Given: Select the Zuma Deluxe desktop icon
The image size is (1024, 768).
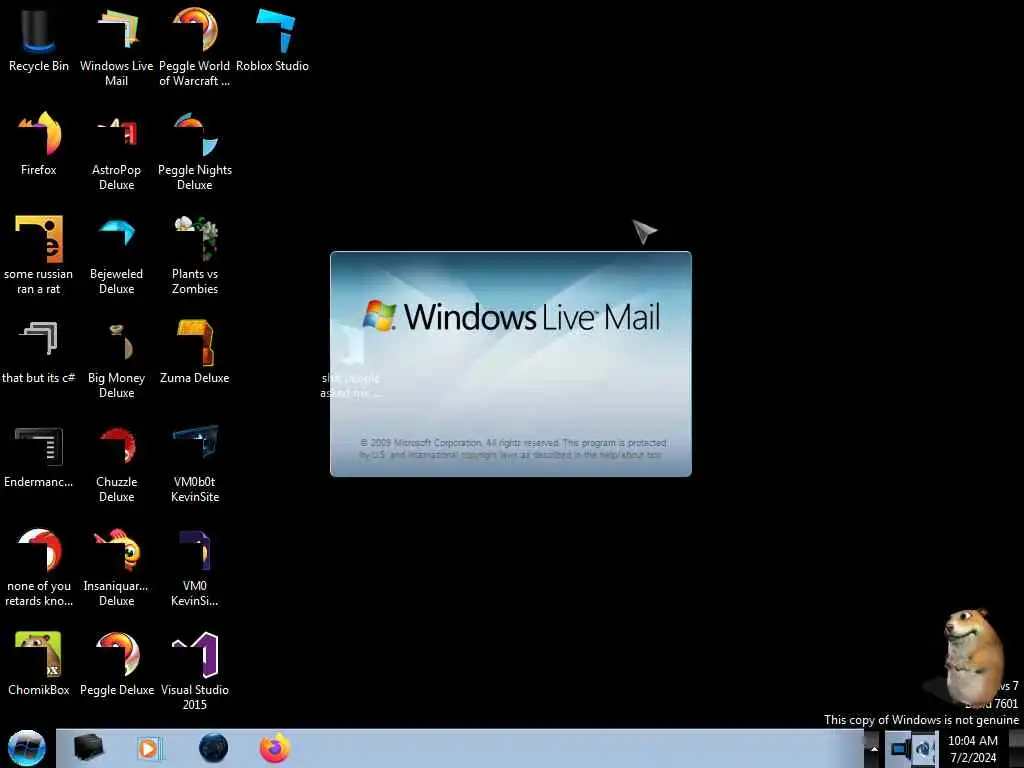Looking at the screenshot, I should [195, 352].
